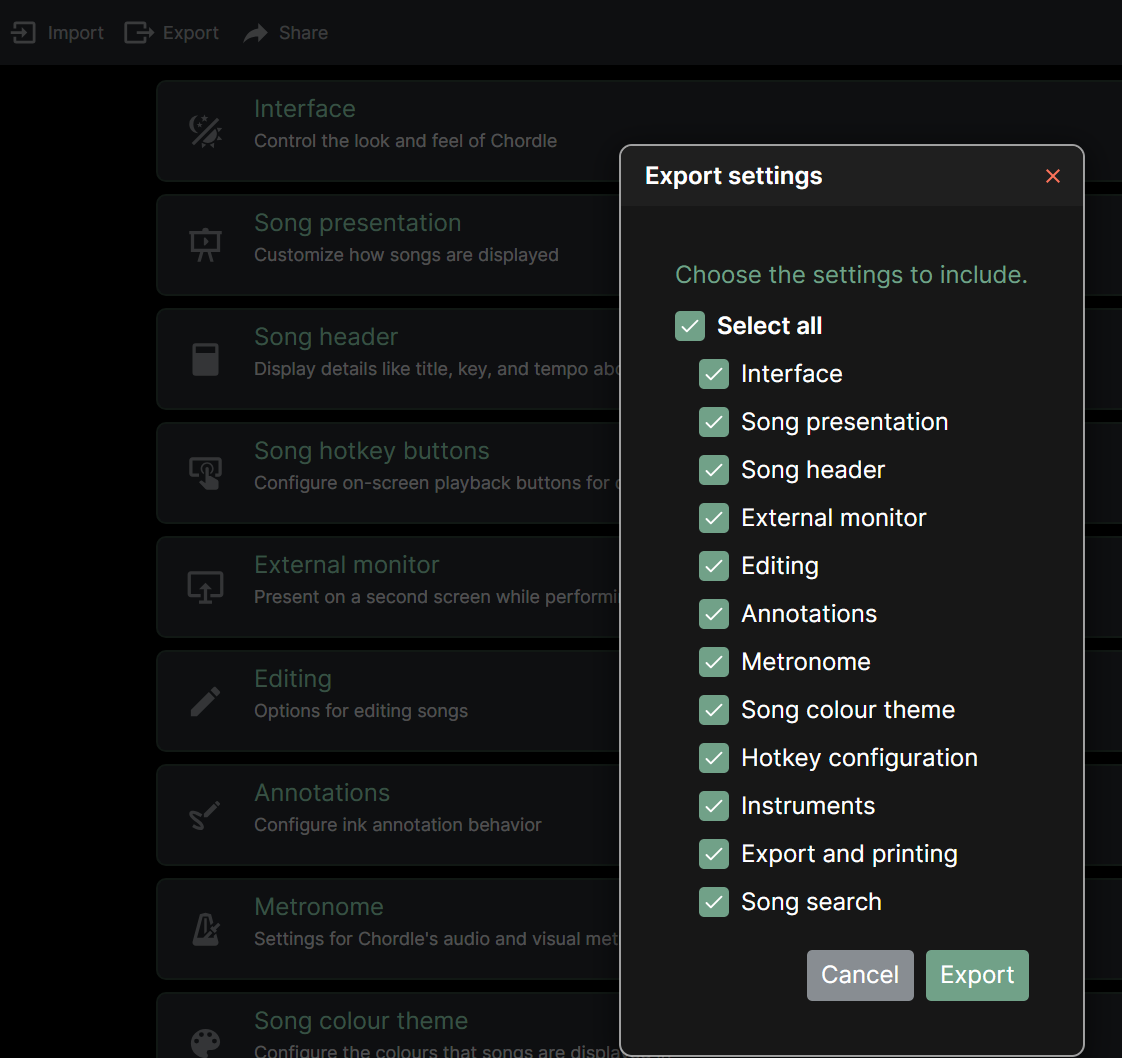Image resolution: width=1122 pixels, height=1058 pixels.
Task: Click the Interface sun-moon icon
Action: pos(205,131)
